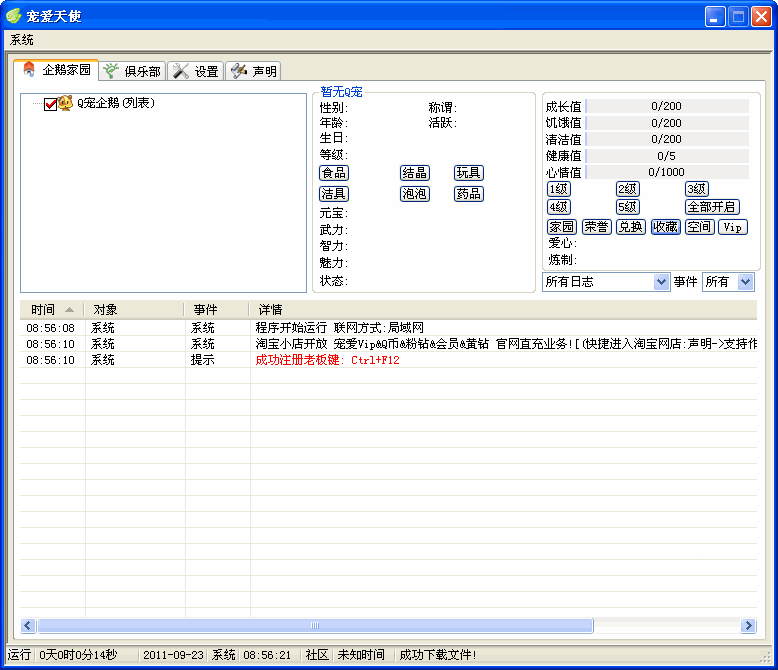
Task: Click the 食品 button
Action: click(x=334, y=173)
